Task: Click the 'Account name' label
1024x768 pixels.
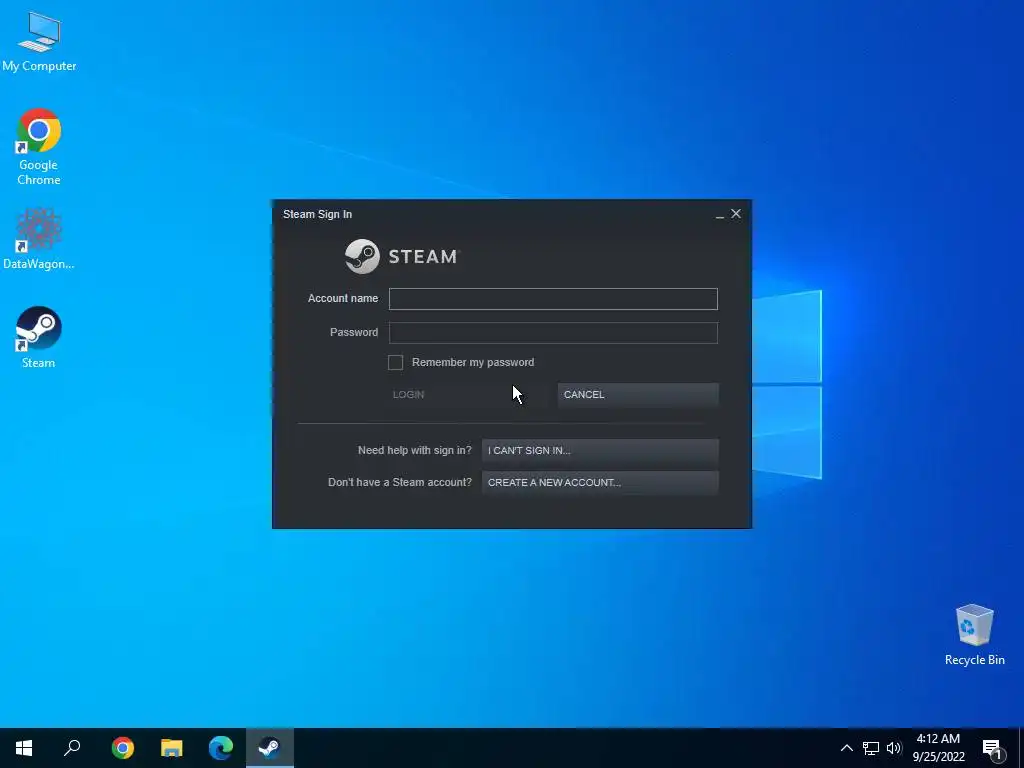Action: point(343,298)
